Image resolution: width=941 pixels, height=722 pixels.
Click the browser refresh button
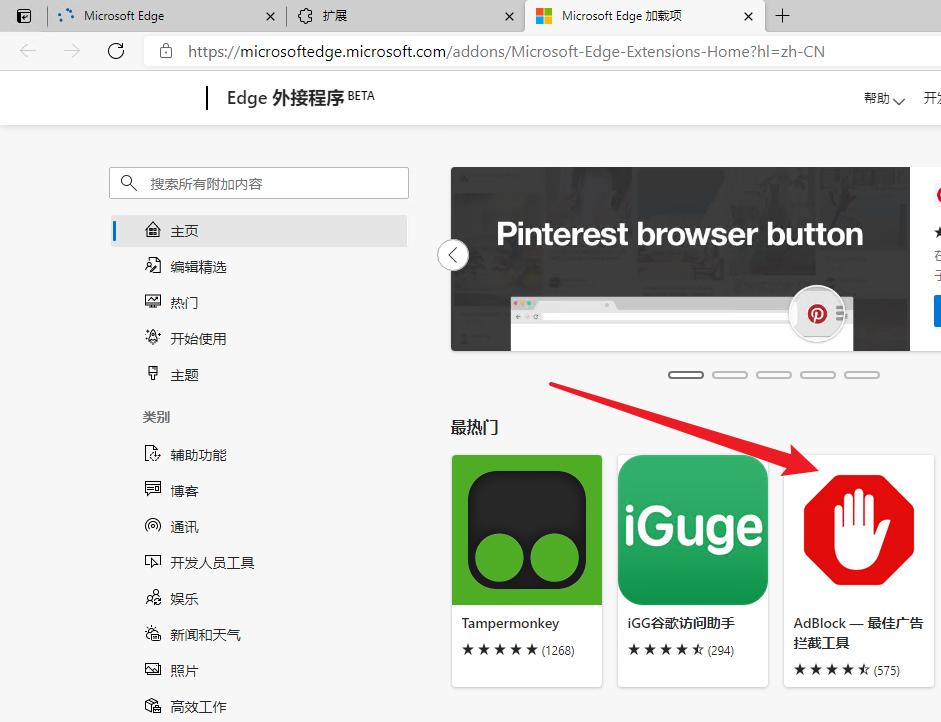116,51
